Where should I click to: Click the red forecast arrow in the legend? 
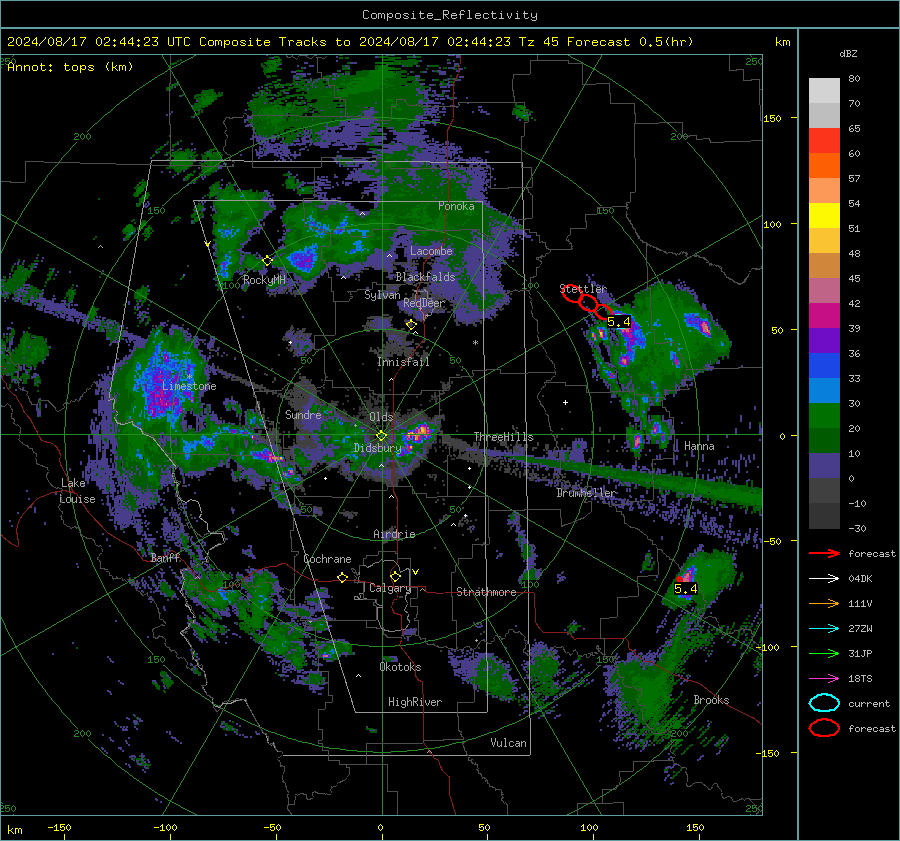(824, 553)
